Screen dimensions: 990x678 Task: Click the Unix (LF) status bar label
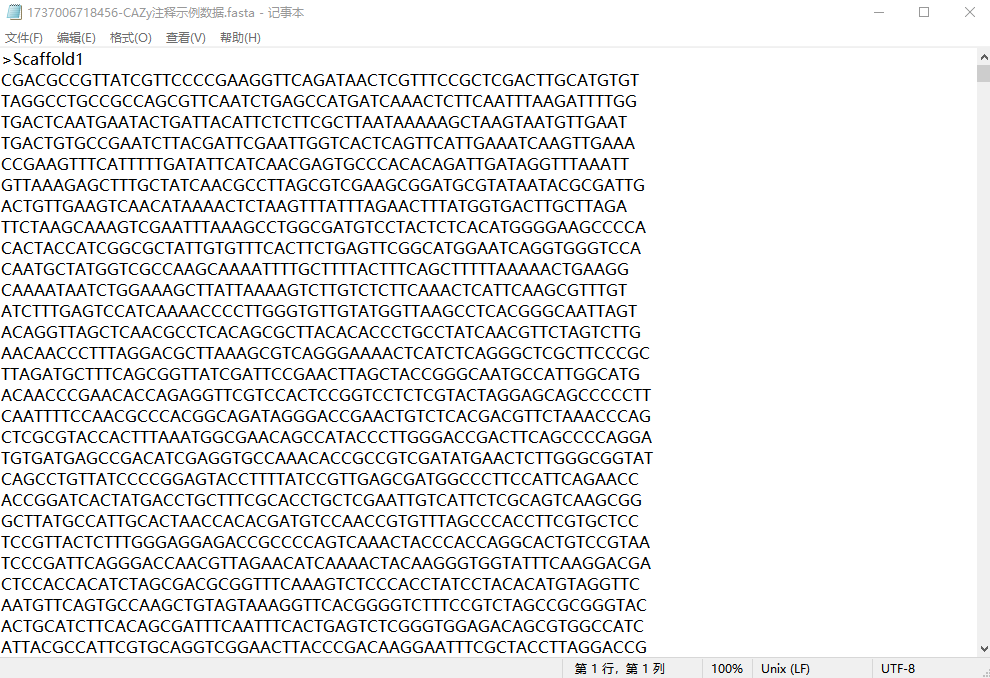[x=785, y=669]
